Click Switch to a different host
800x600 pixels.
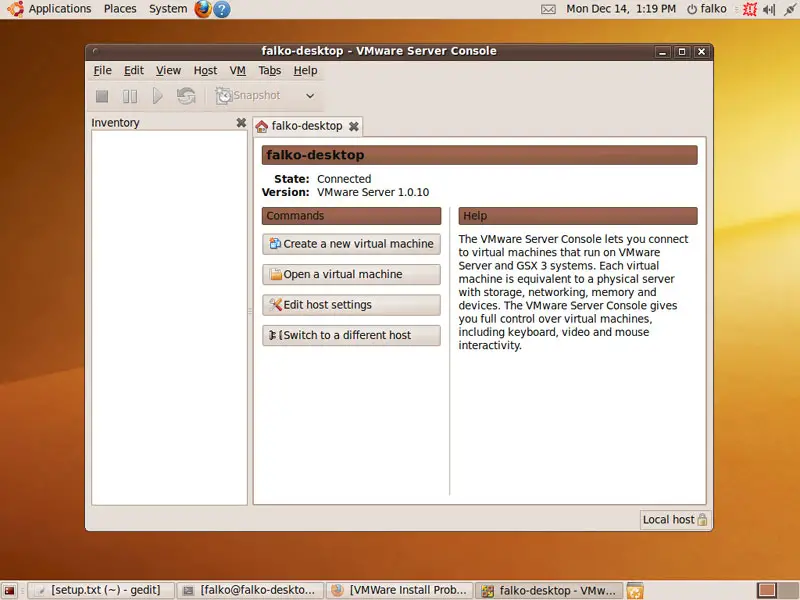tap(352, 335)
